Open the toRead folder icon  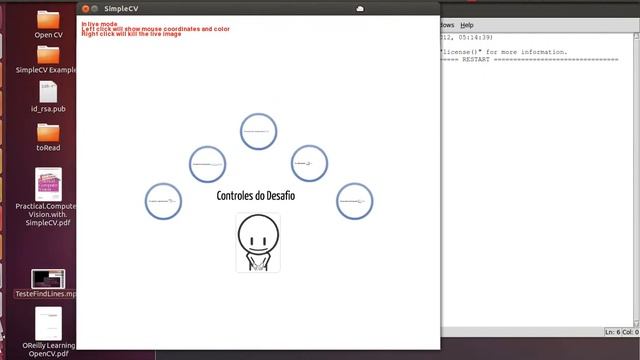(48, 133)
